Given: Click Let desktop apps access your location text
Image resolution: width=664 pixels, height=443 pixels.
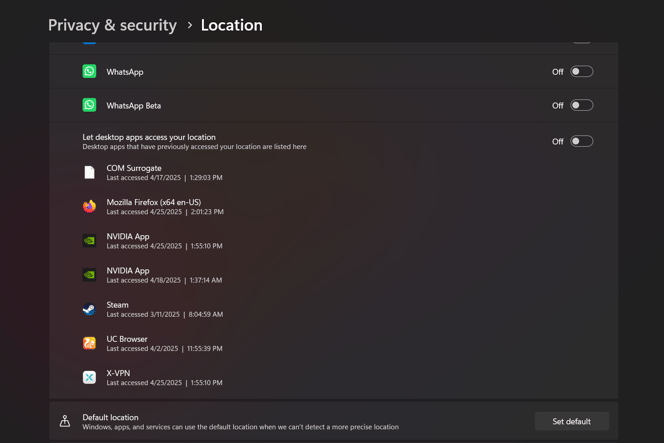Looking at the screenshot, I should point(149,137).
